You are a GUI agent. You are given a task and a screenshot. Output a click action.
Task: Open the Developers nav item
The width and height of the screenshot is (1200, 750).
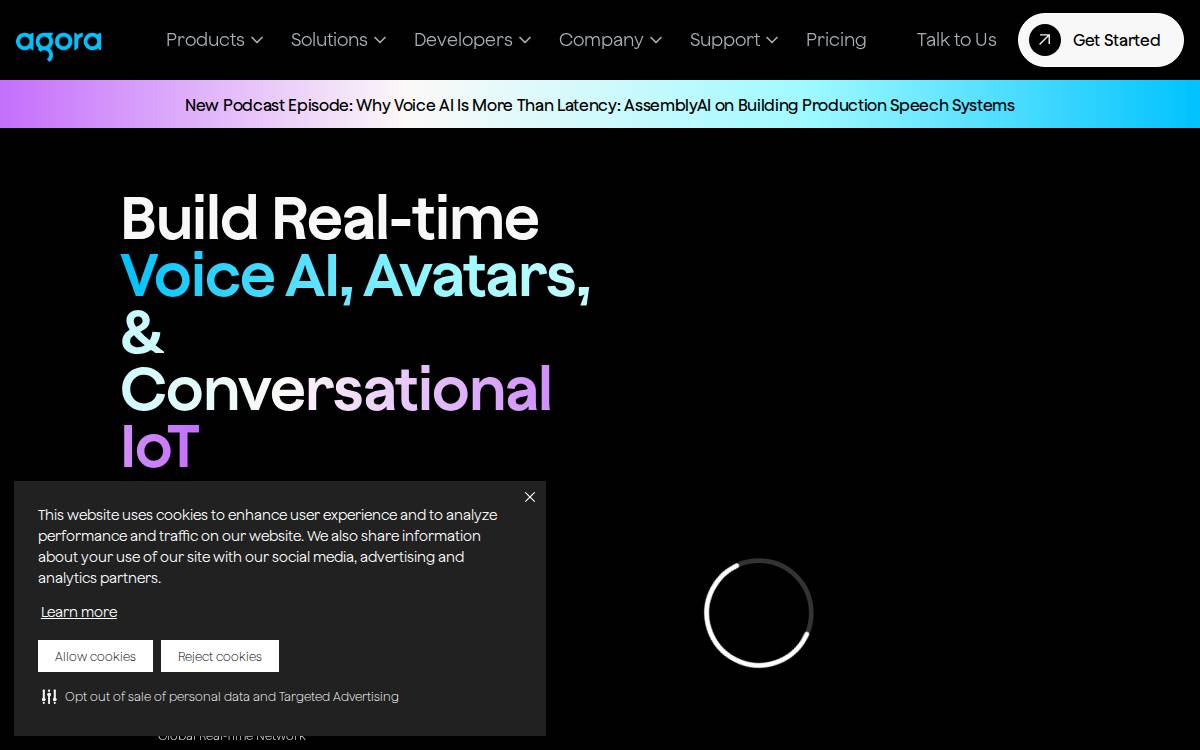pyautogui.click(x=463, y=40)
